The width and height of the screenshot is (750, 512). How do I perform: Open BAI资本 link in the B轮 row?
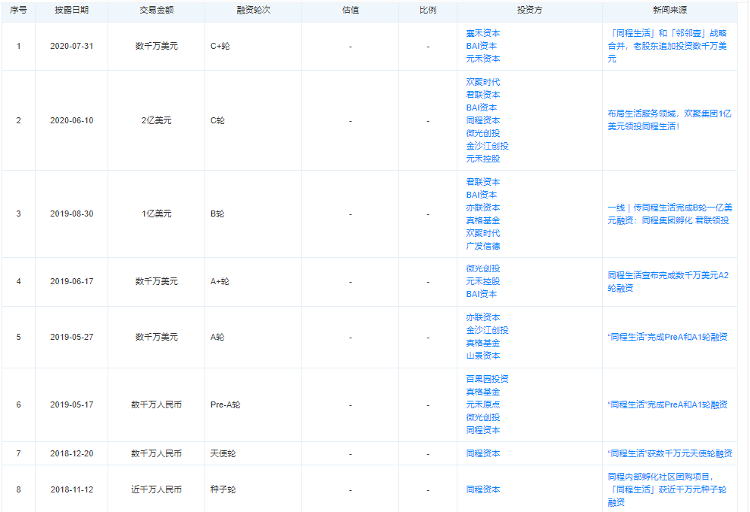(x=481, y=195)
